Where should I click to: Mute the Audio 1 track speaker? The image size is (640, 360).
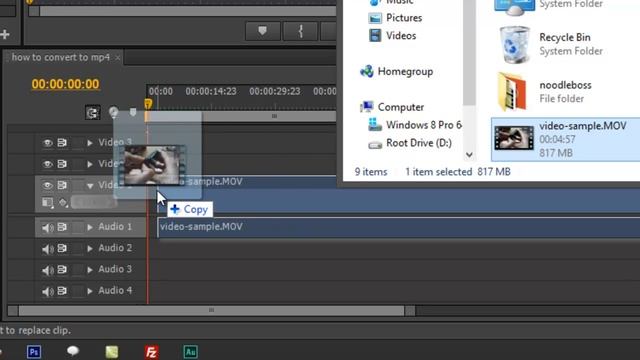48,227
